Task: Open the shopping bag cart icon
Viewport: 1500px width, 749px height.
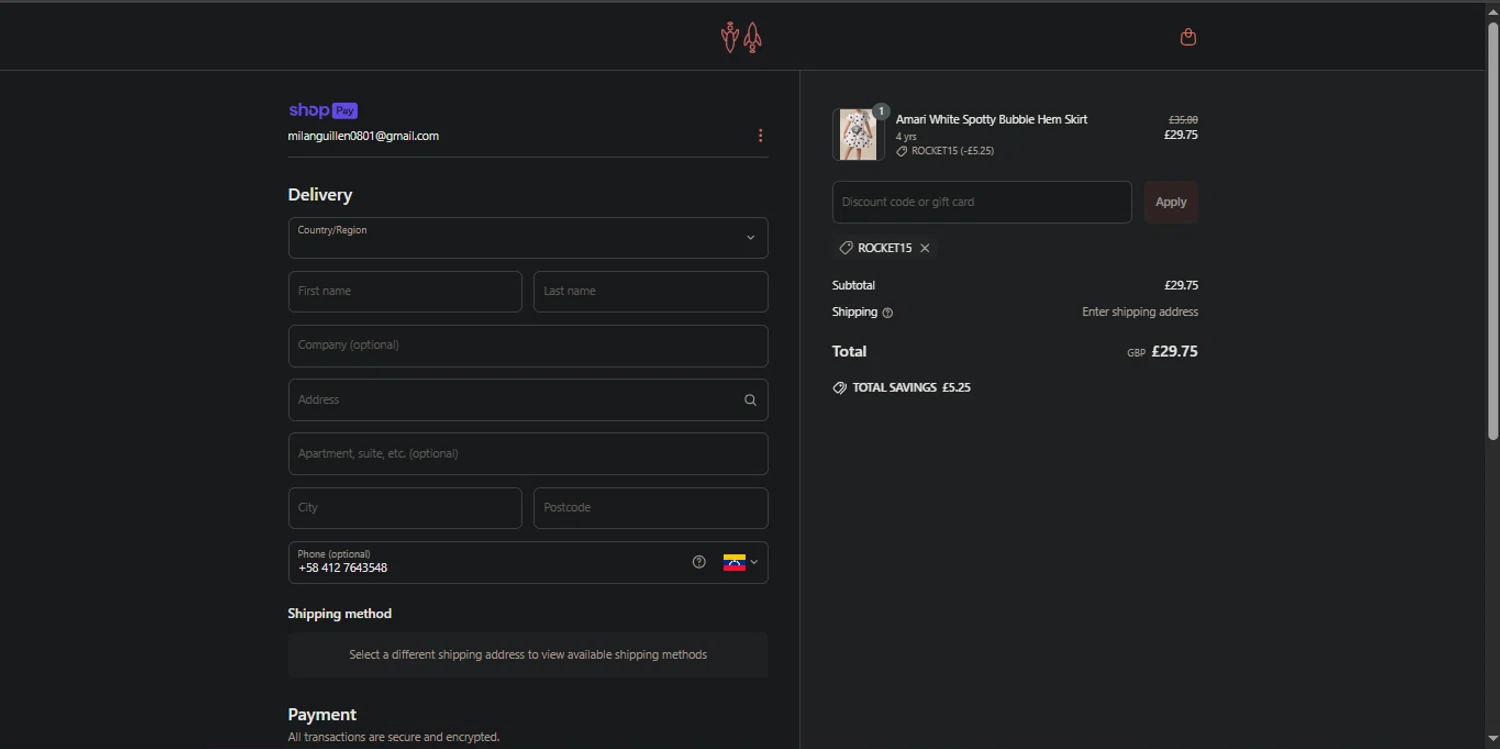Action: tap(1188, 37)
